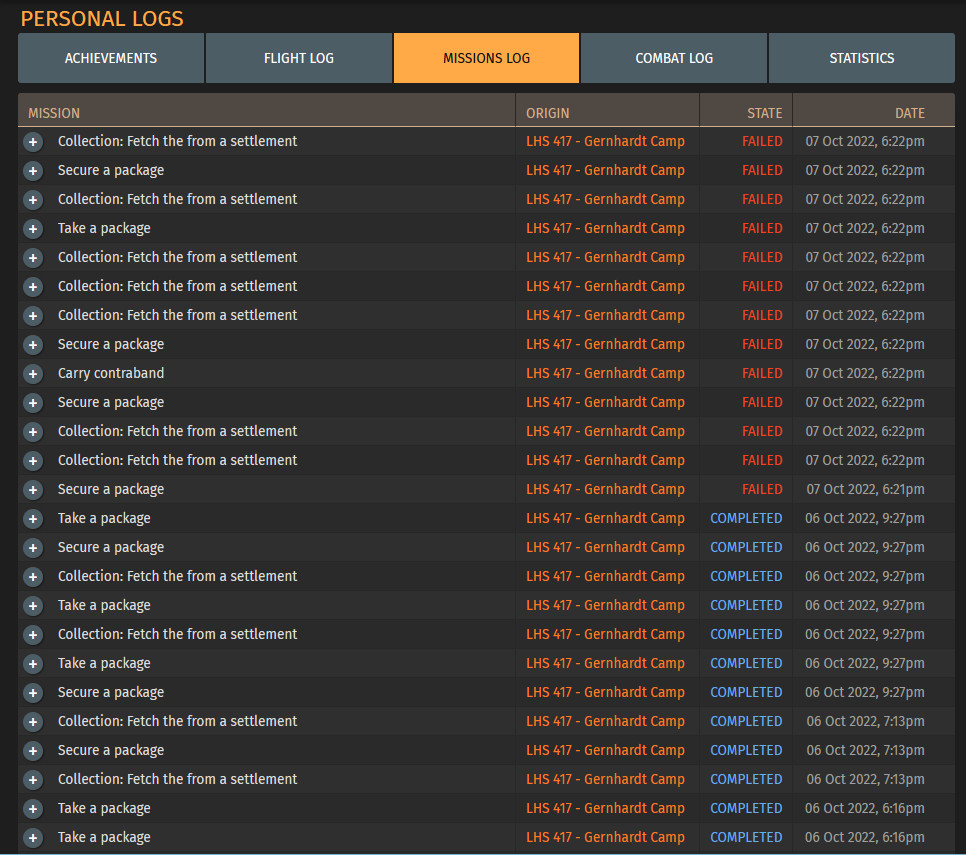Click COMPLETED state of 7:13pm Secure a package
The width and height of the screenshot is (966, 855).
[x=746, y=750]
